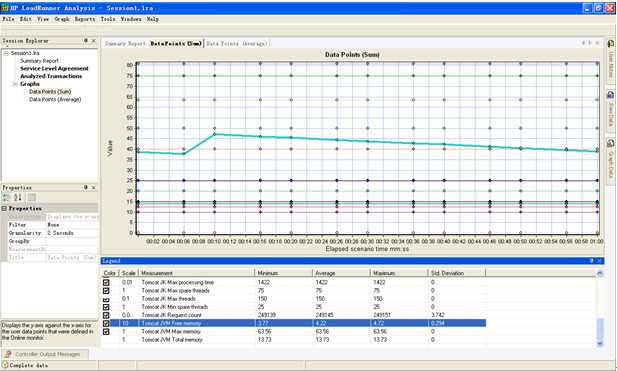Collapse the Session1.lra tree node

click(6, 53)
